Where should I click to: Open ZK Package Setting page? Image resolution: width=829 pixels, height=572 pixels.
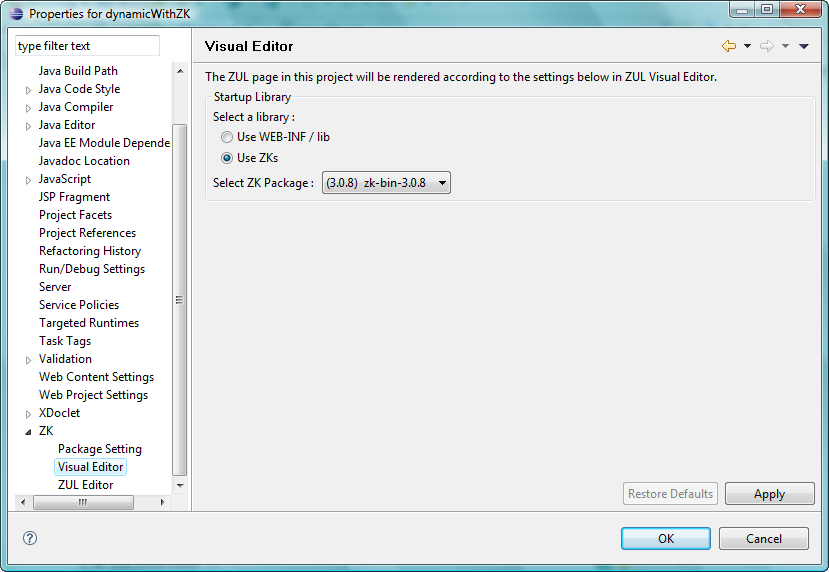point(100,449)
